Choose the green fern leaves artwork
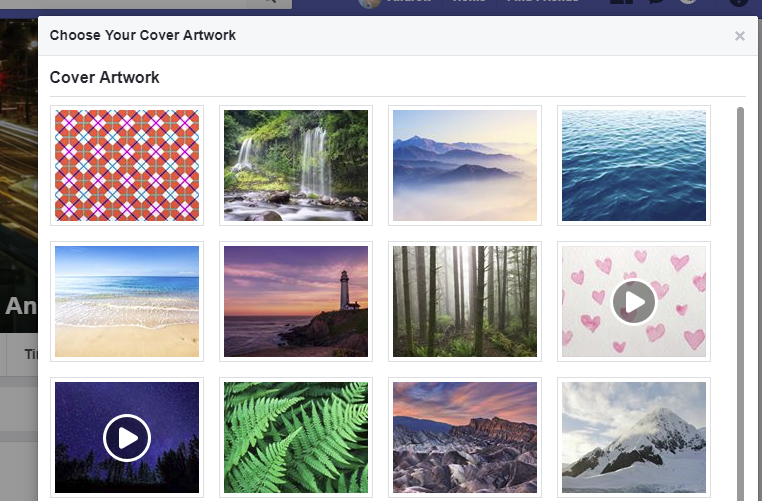This screenshot has width=762, height=501. pos(296,437)
